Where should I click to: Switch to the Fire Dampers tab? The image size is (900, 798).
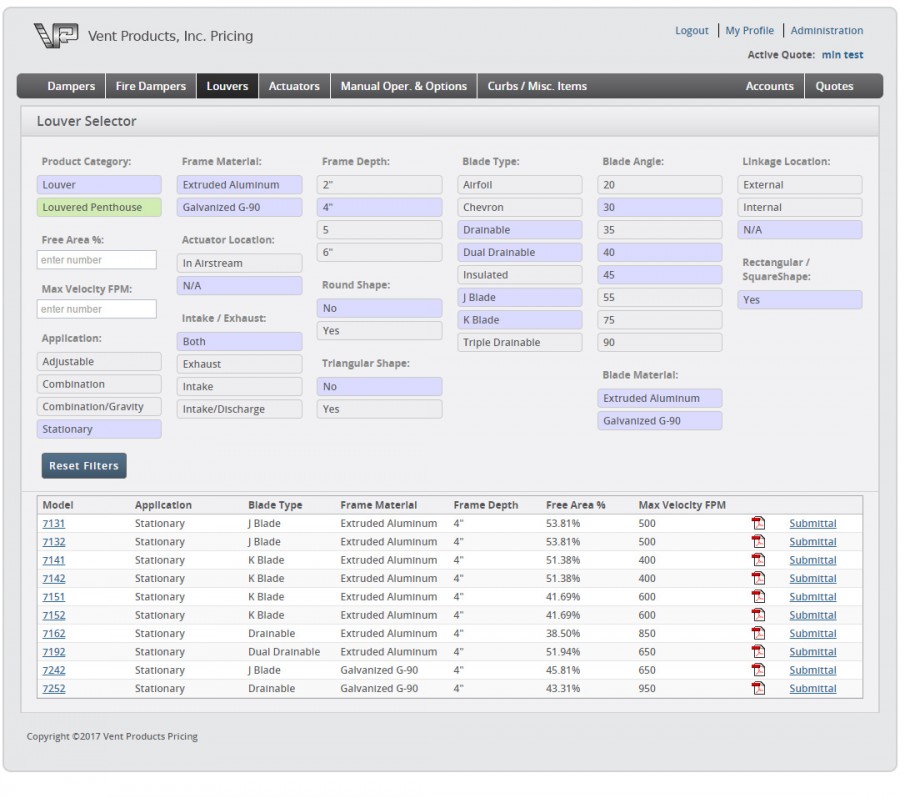(151, 86)
